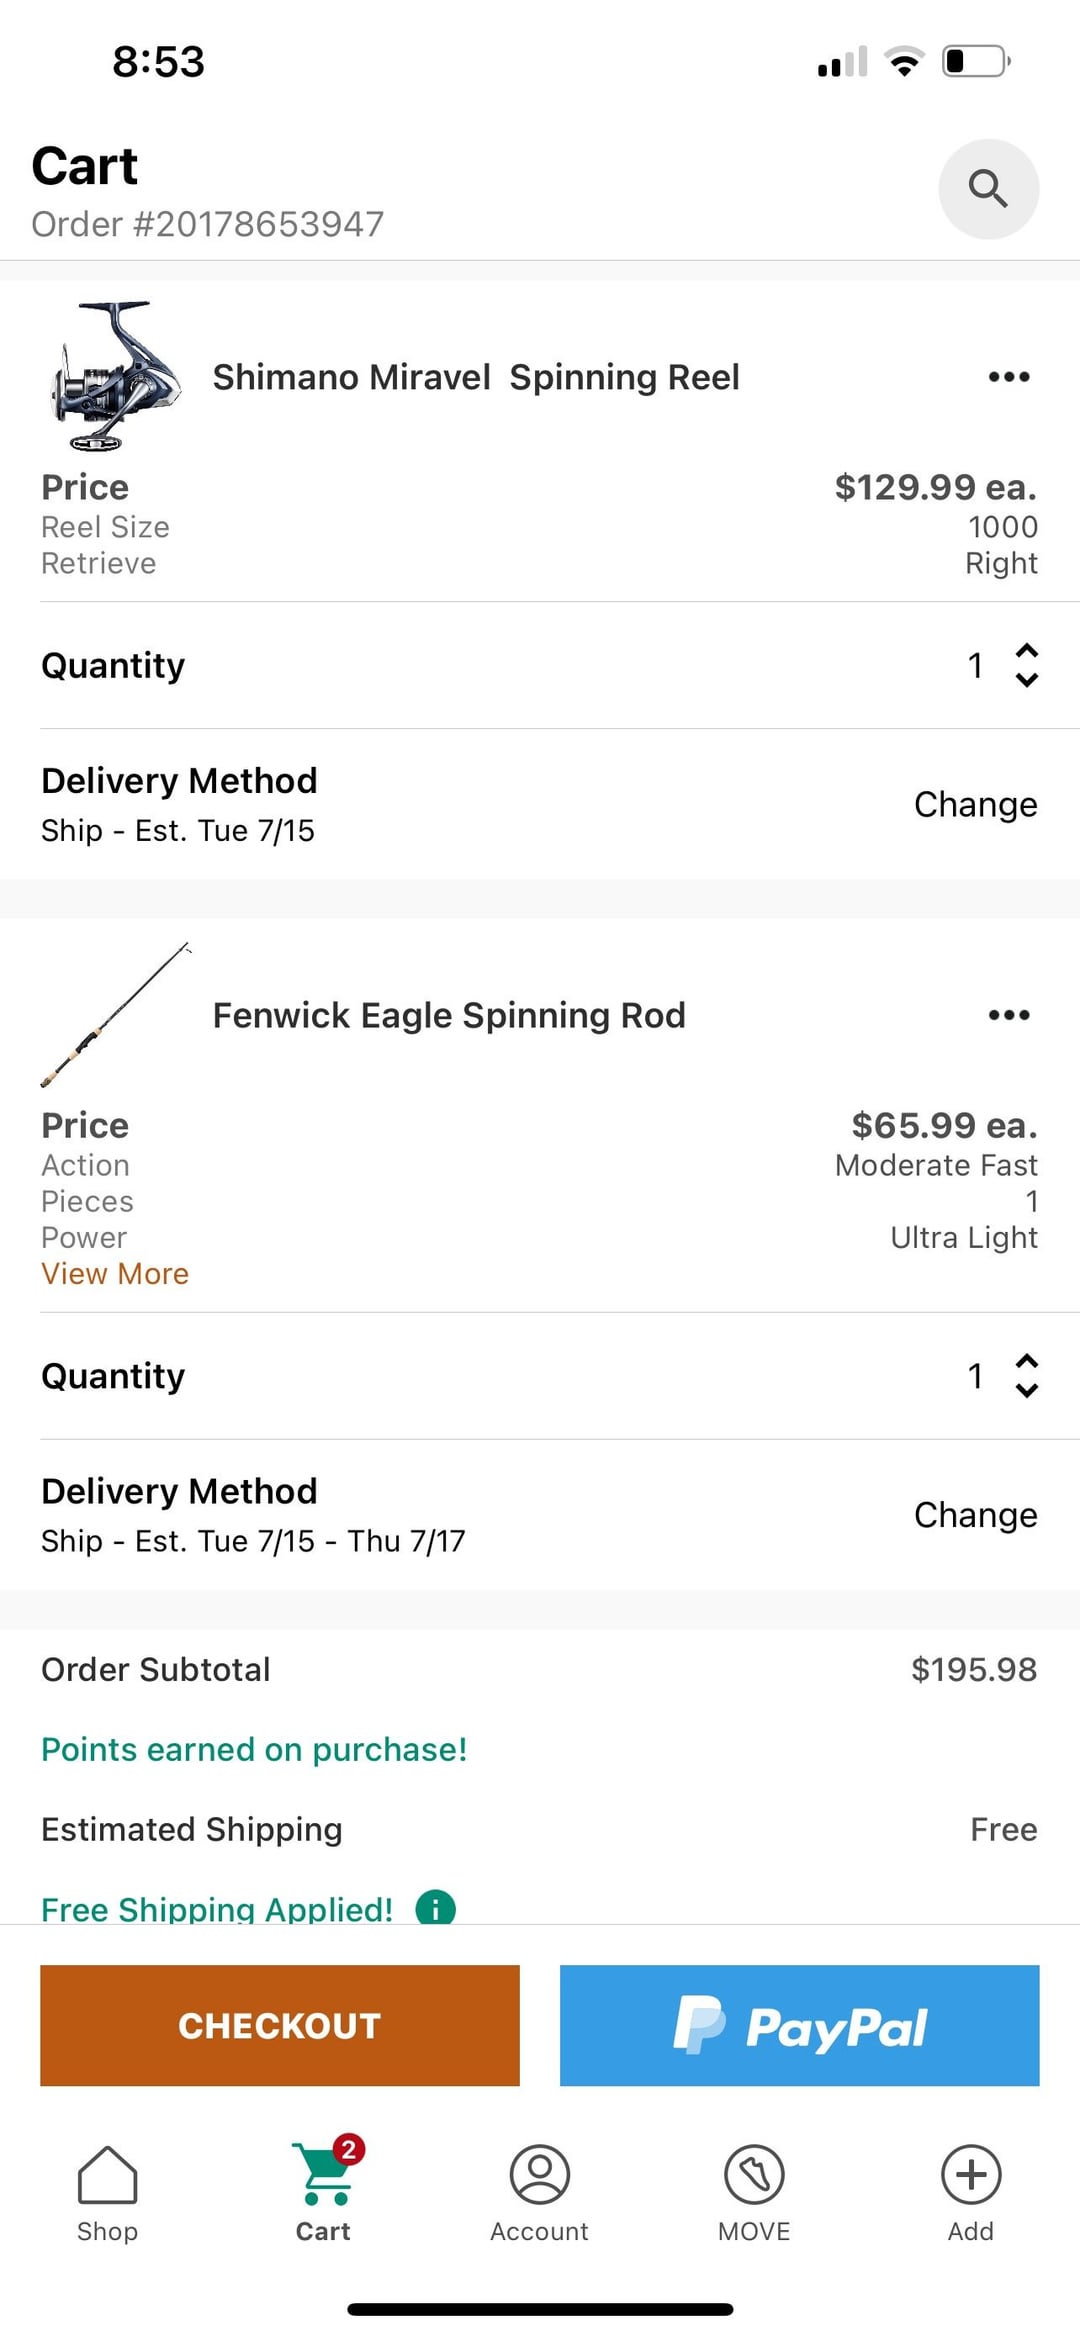Open options menu for Fenwick Eagle rod

pyautogui.click(x=1008, y=1015)
